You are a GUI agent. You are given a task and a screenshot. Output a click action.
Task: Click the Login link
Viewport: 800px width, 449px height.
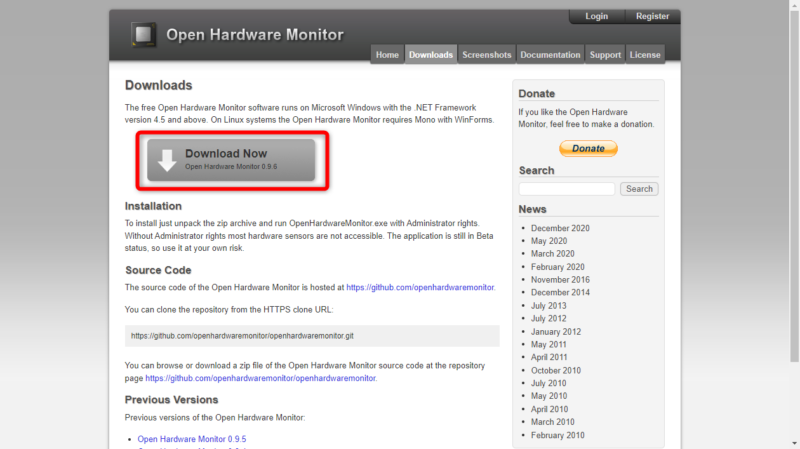(x=596, y=16)
